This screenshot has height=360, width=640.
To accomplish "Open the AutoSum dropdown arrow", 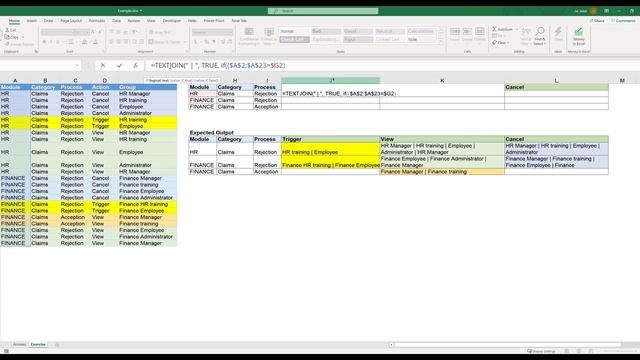I will click(x=517, y=29).
